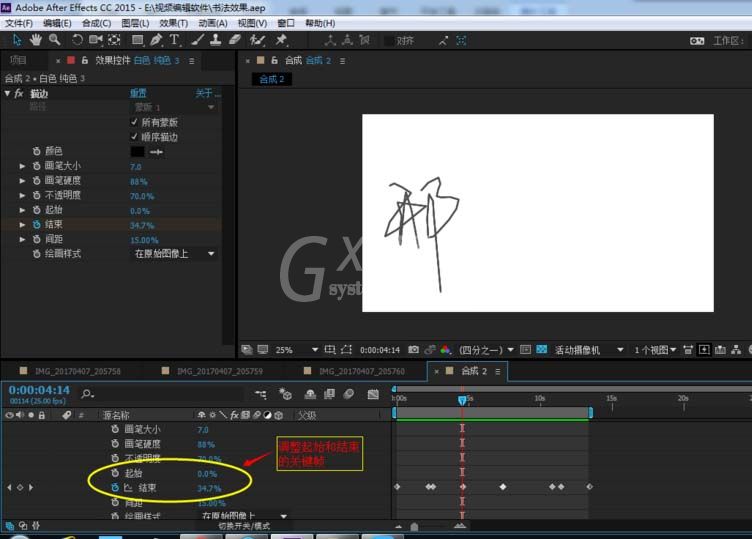Open the (四分之一) resolution dropdown
Screen dimensions: 752x539
486,350
